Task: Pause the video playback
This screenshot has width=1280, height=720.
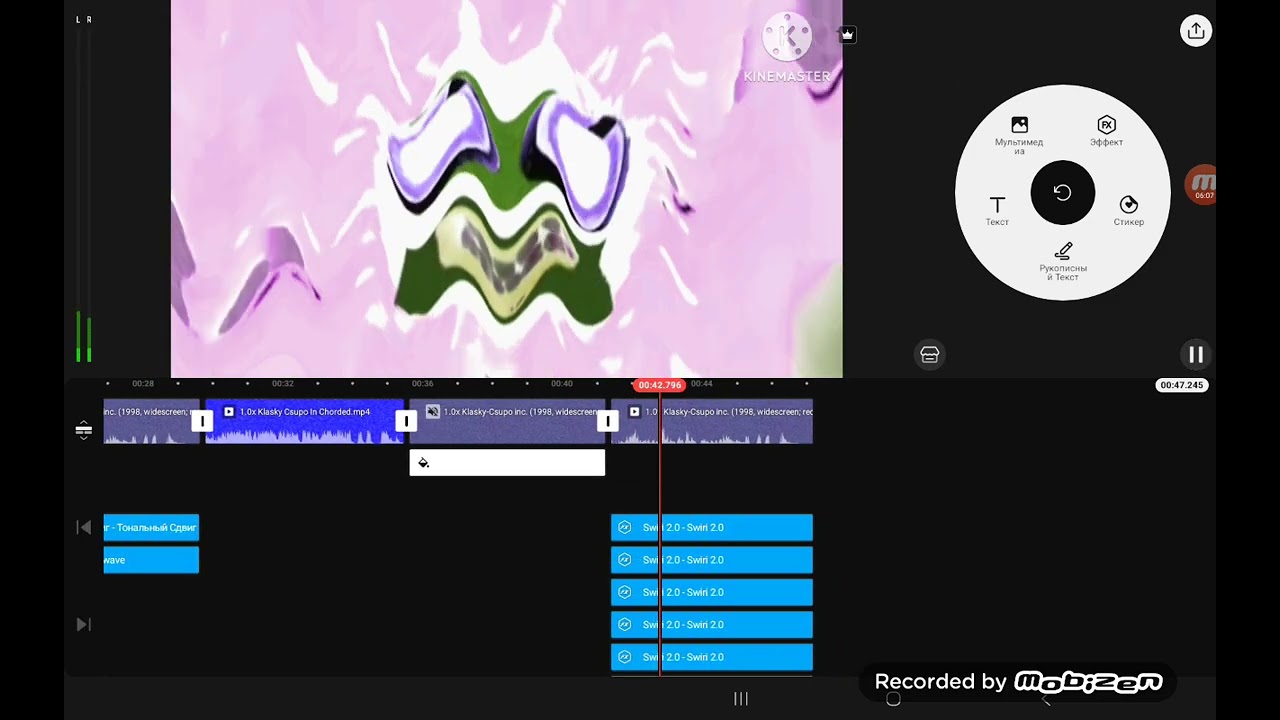Action: 1195,354
